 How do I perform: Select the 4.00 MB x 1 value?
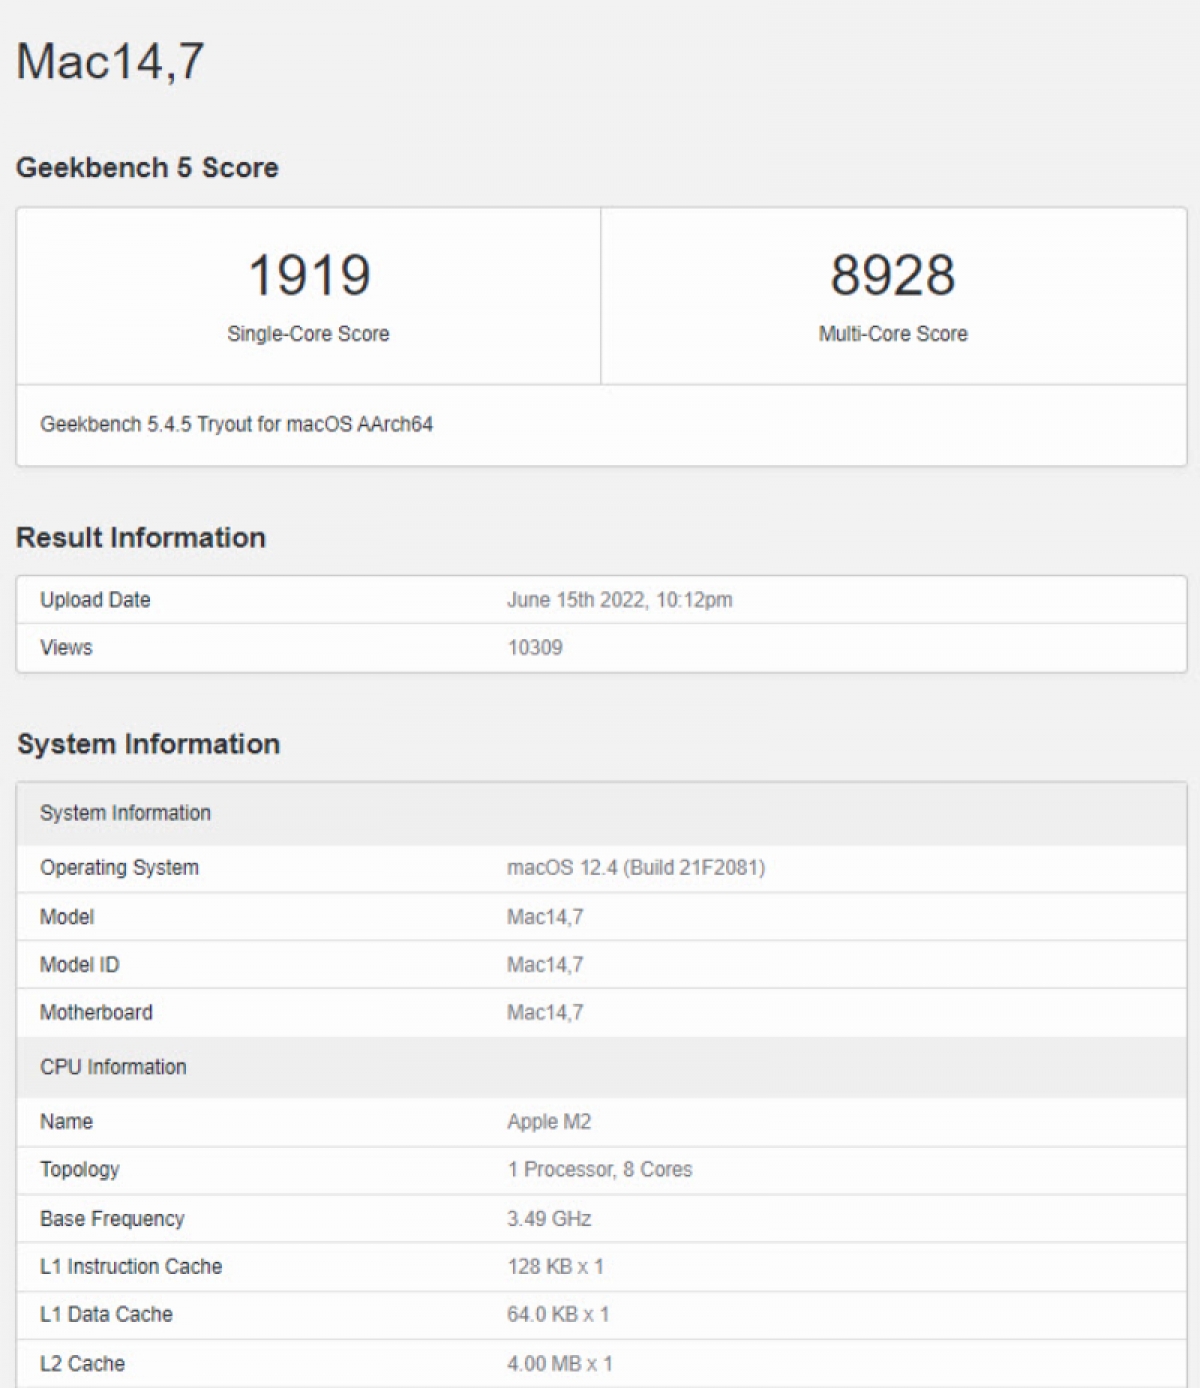tap(560, 1364)
